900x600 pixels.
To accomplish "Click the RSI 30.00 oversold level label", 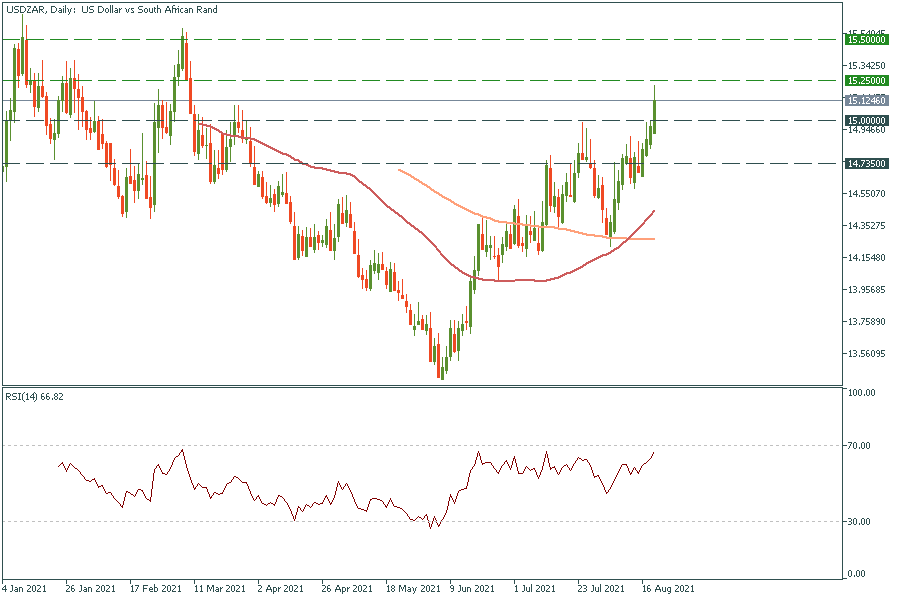I will click(860, 521).
